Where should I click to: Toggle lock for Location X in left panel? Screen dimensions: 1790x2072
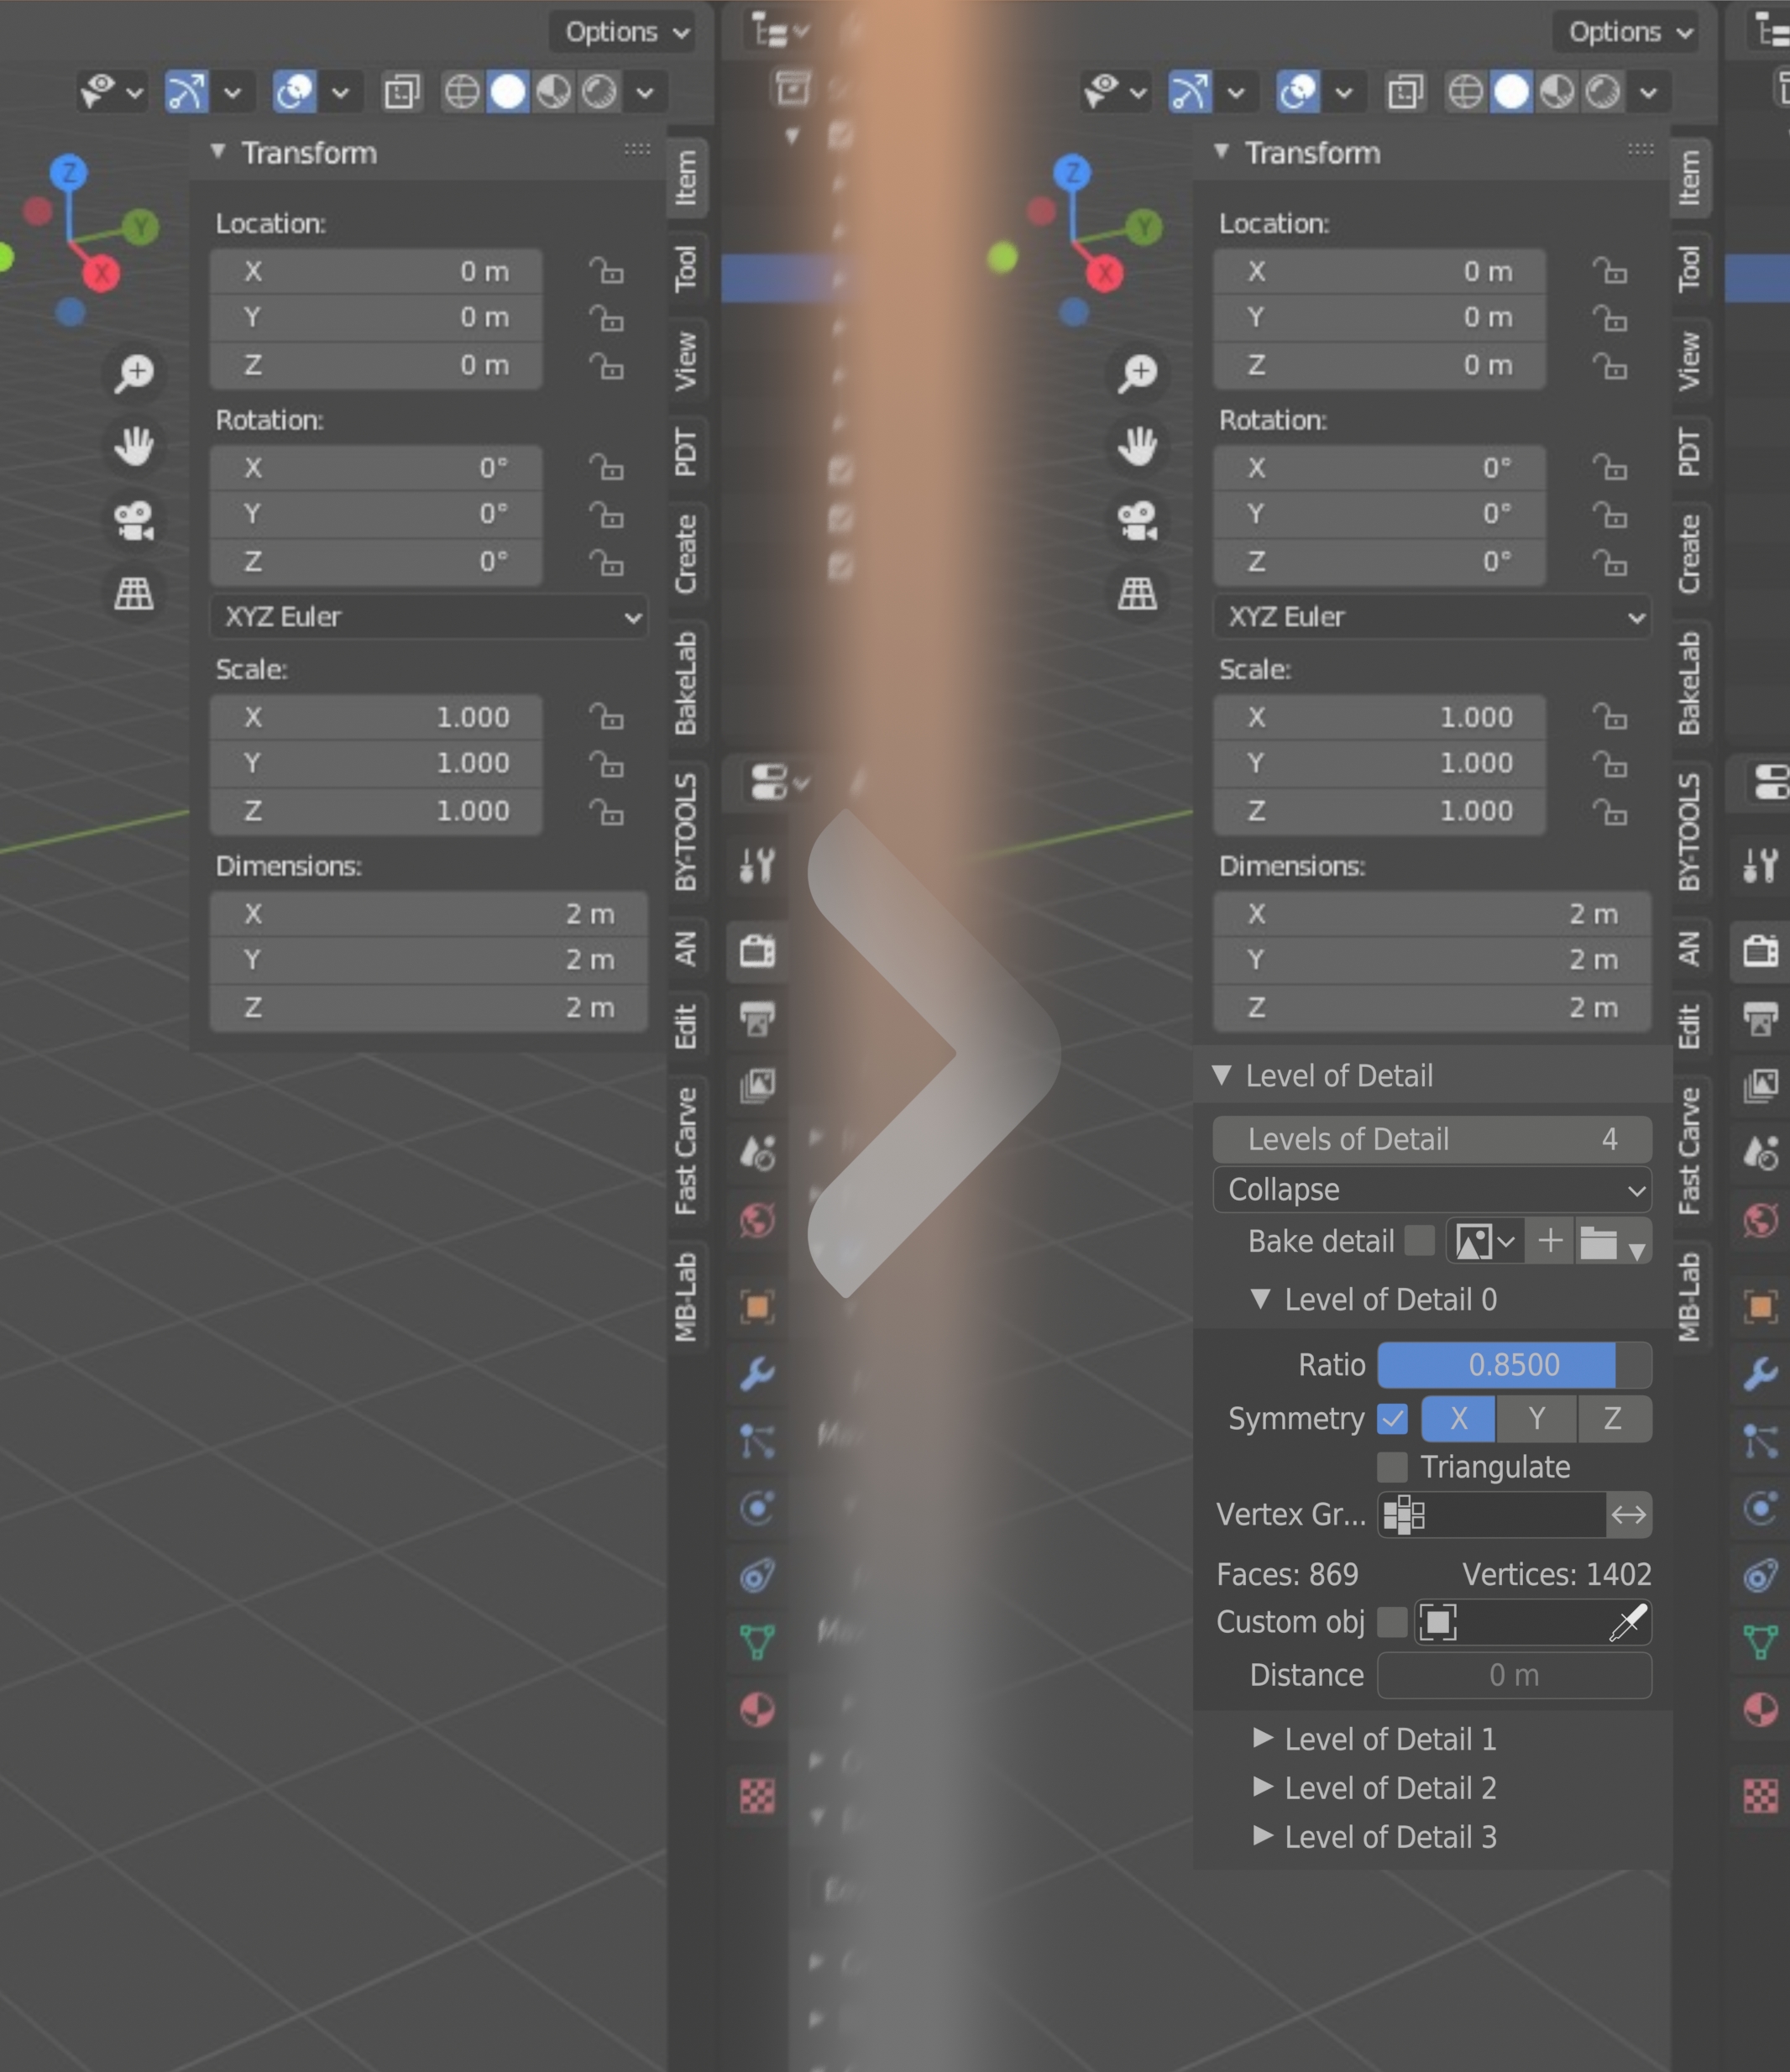tap(606, 271)
